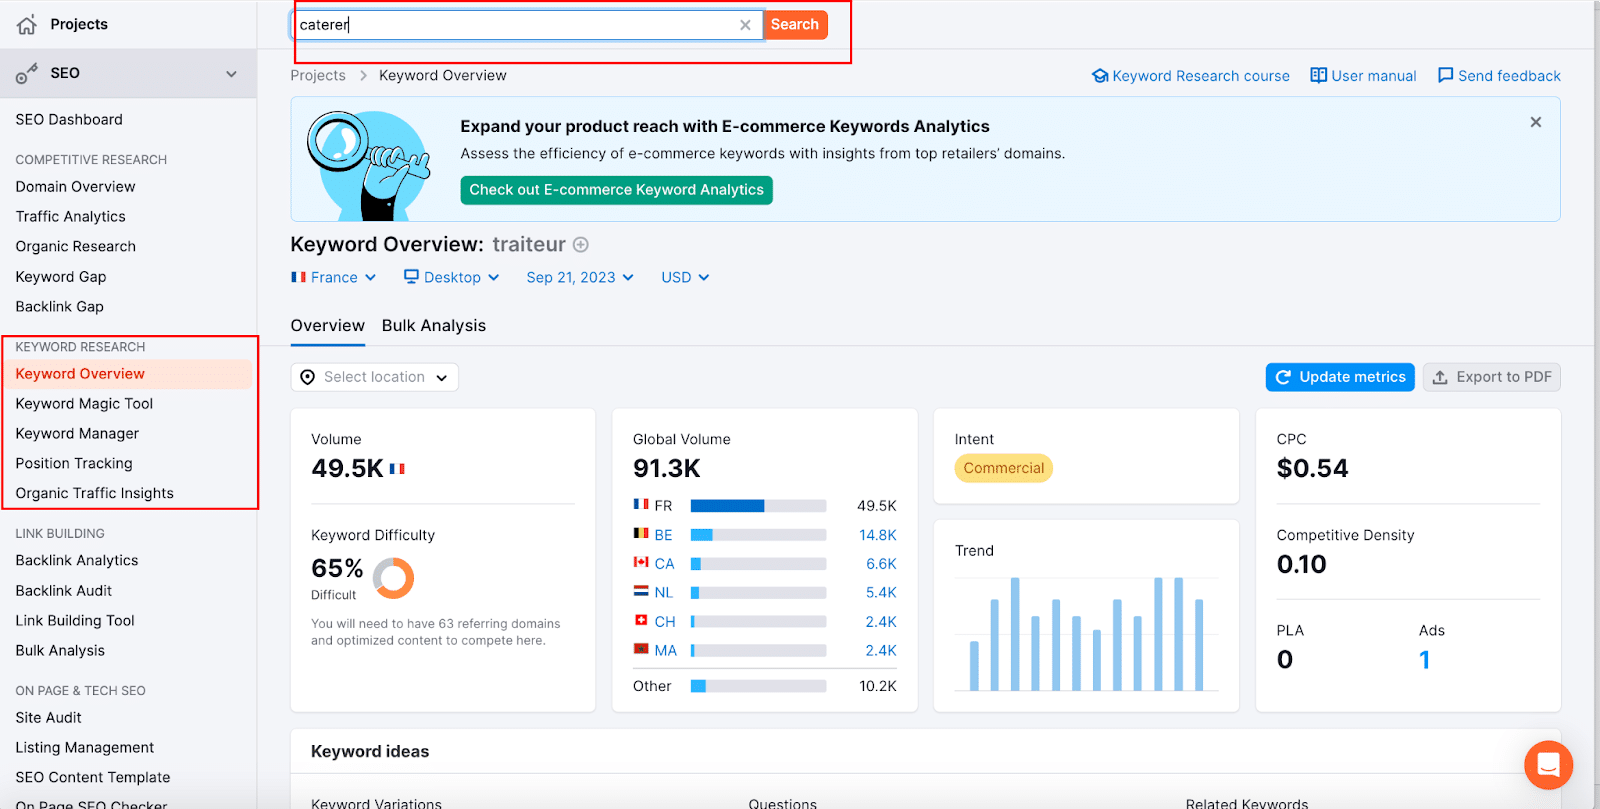Click the plus icon next to traiteur
Image resolution: width=1600 pixels, height=809 pixels.
[581, 245]
